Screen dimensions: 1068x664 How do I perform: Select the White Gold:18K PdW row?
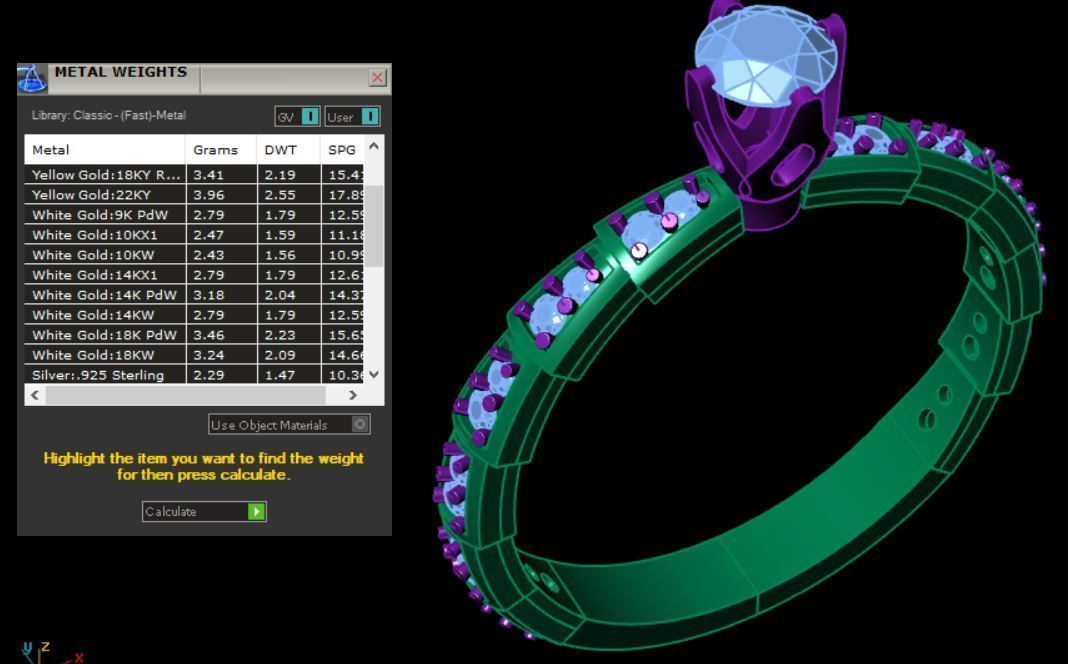point(194,335)
